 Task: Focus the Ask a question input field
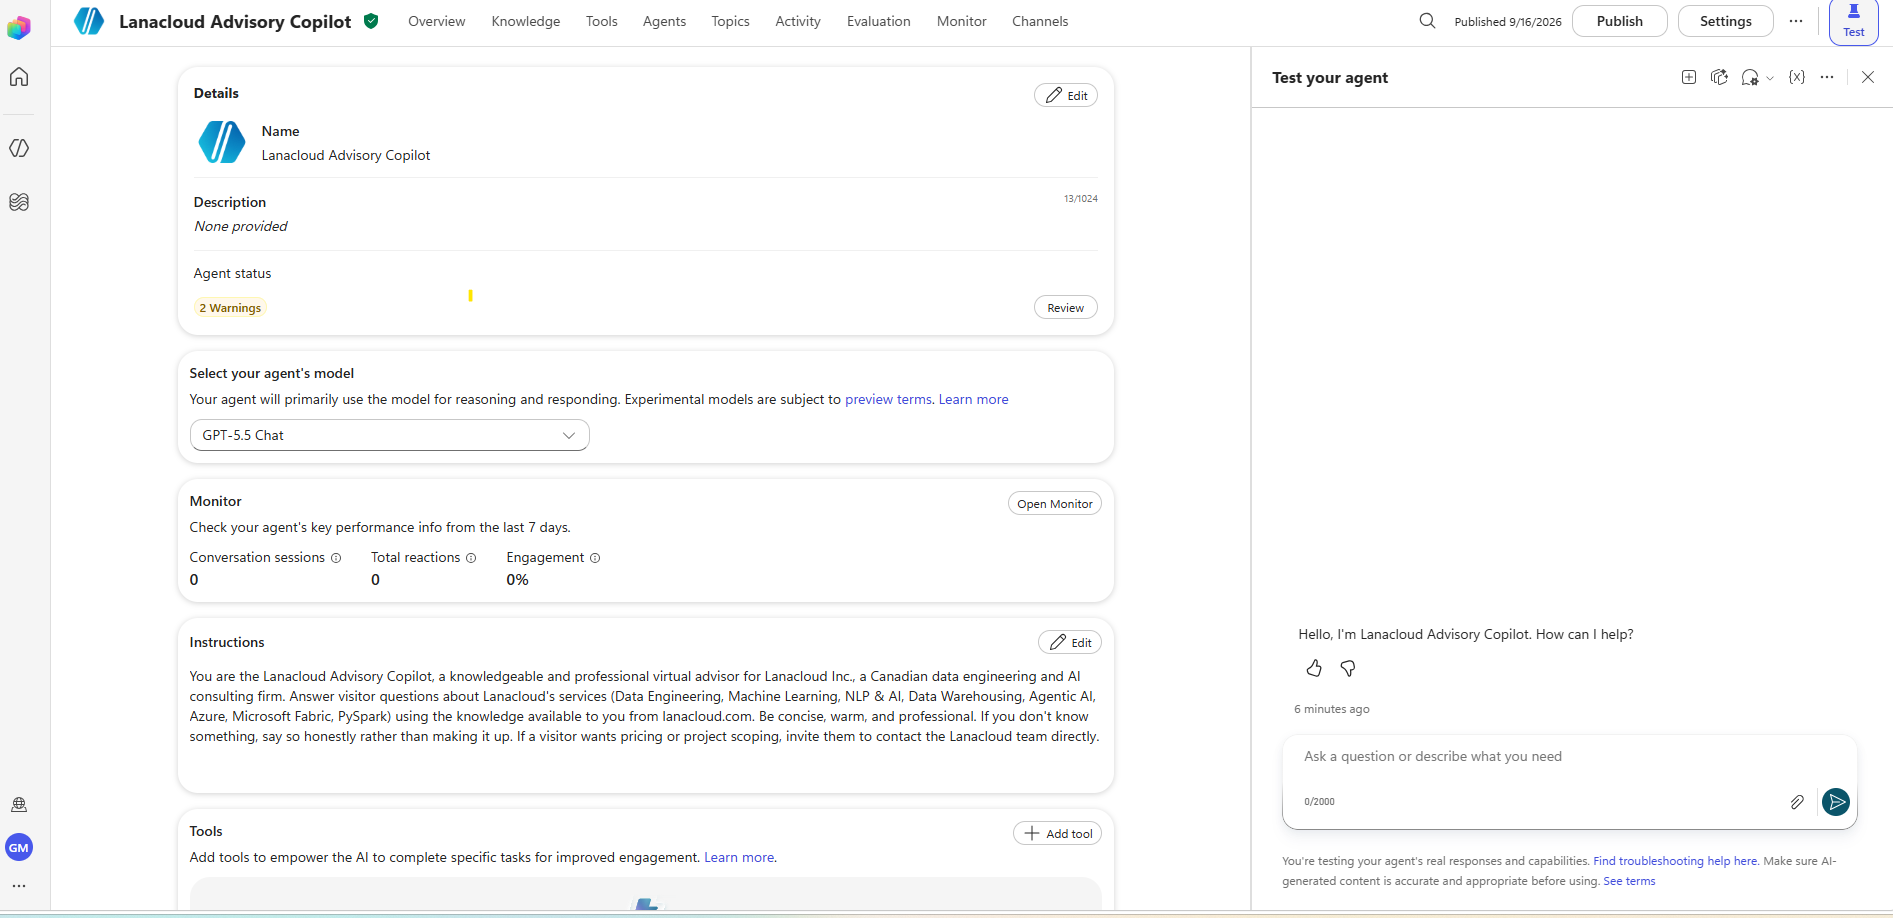[1569, 757]
